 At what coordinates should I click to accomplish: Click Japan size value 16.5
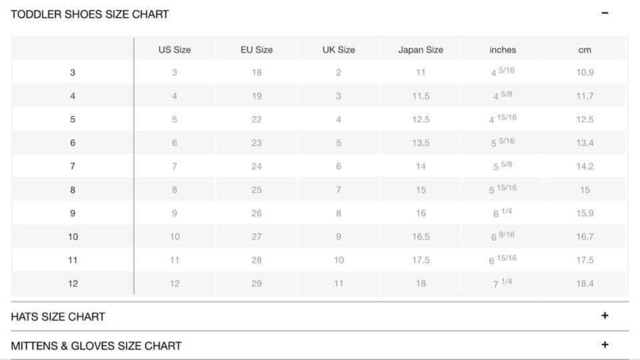click(420, 237)
